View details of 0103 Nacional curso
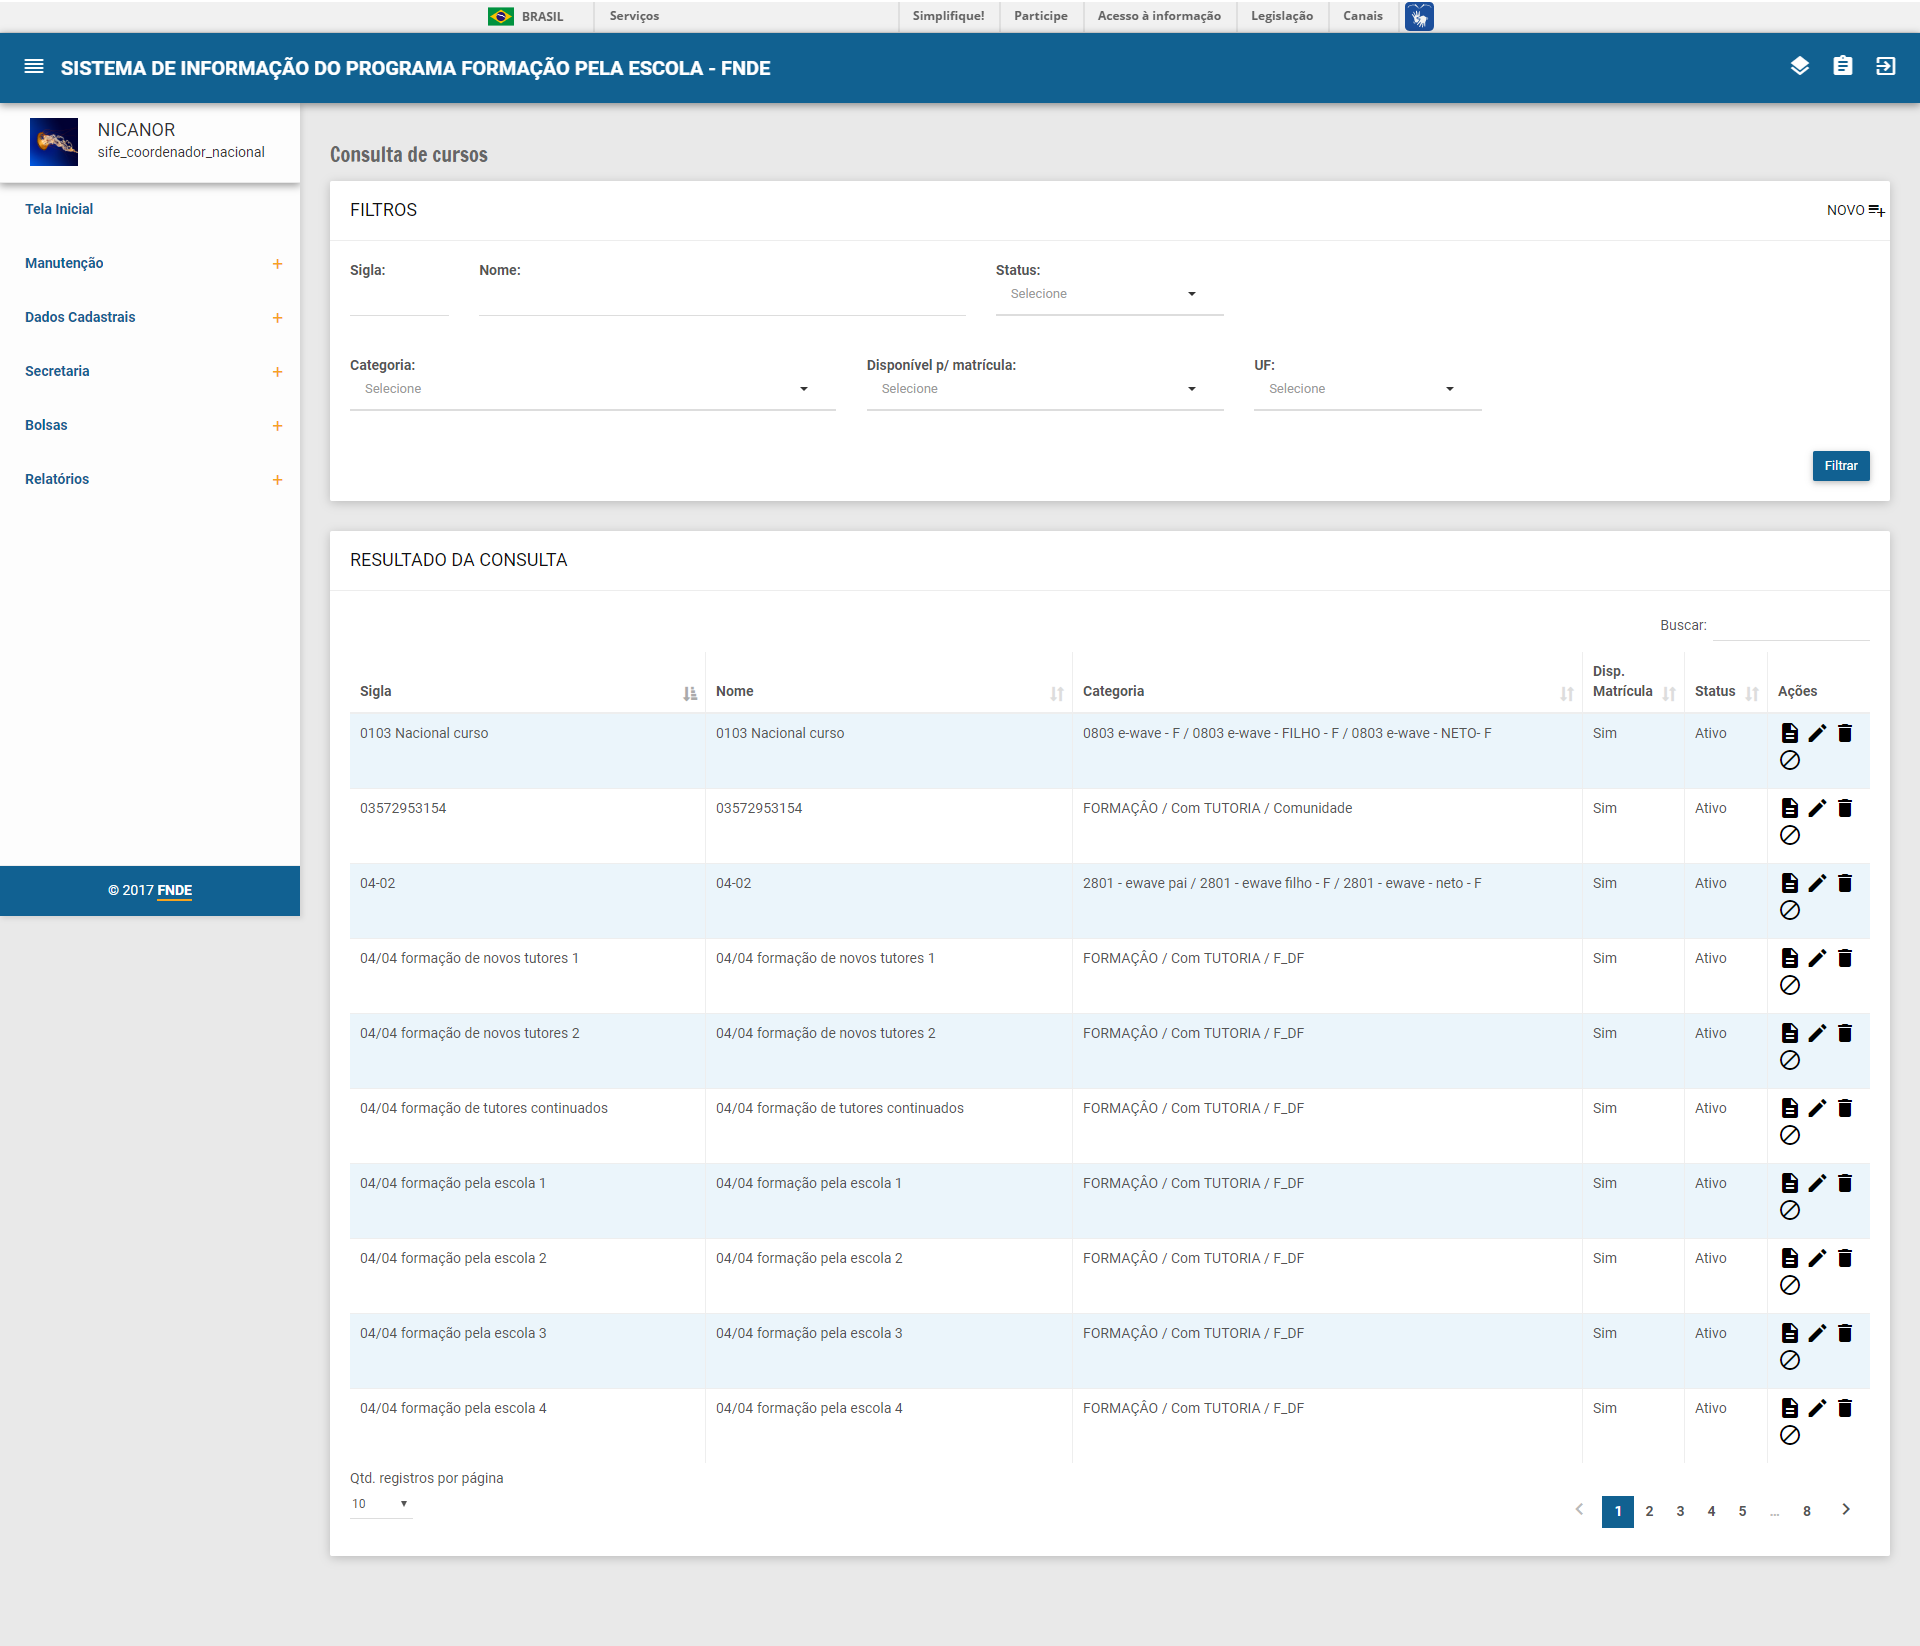 (x=1789, y=733)
